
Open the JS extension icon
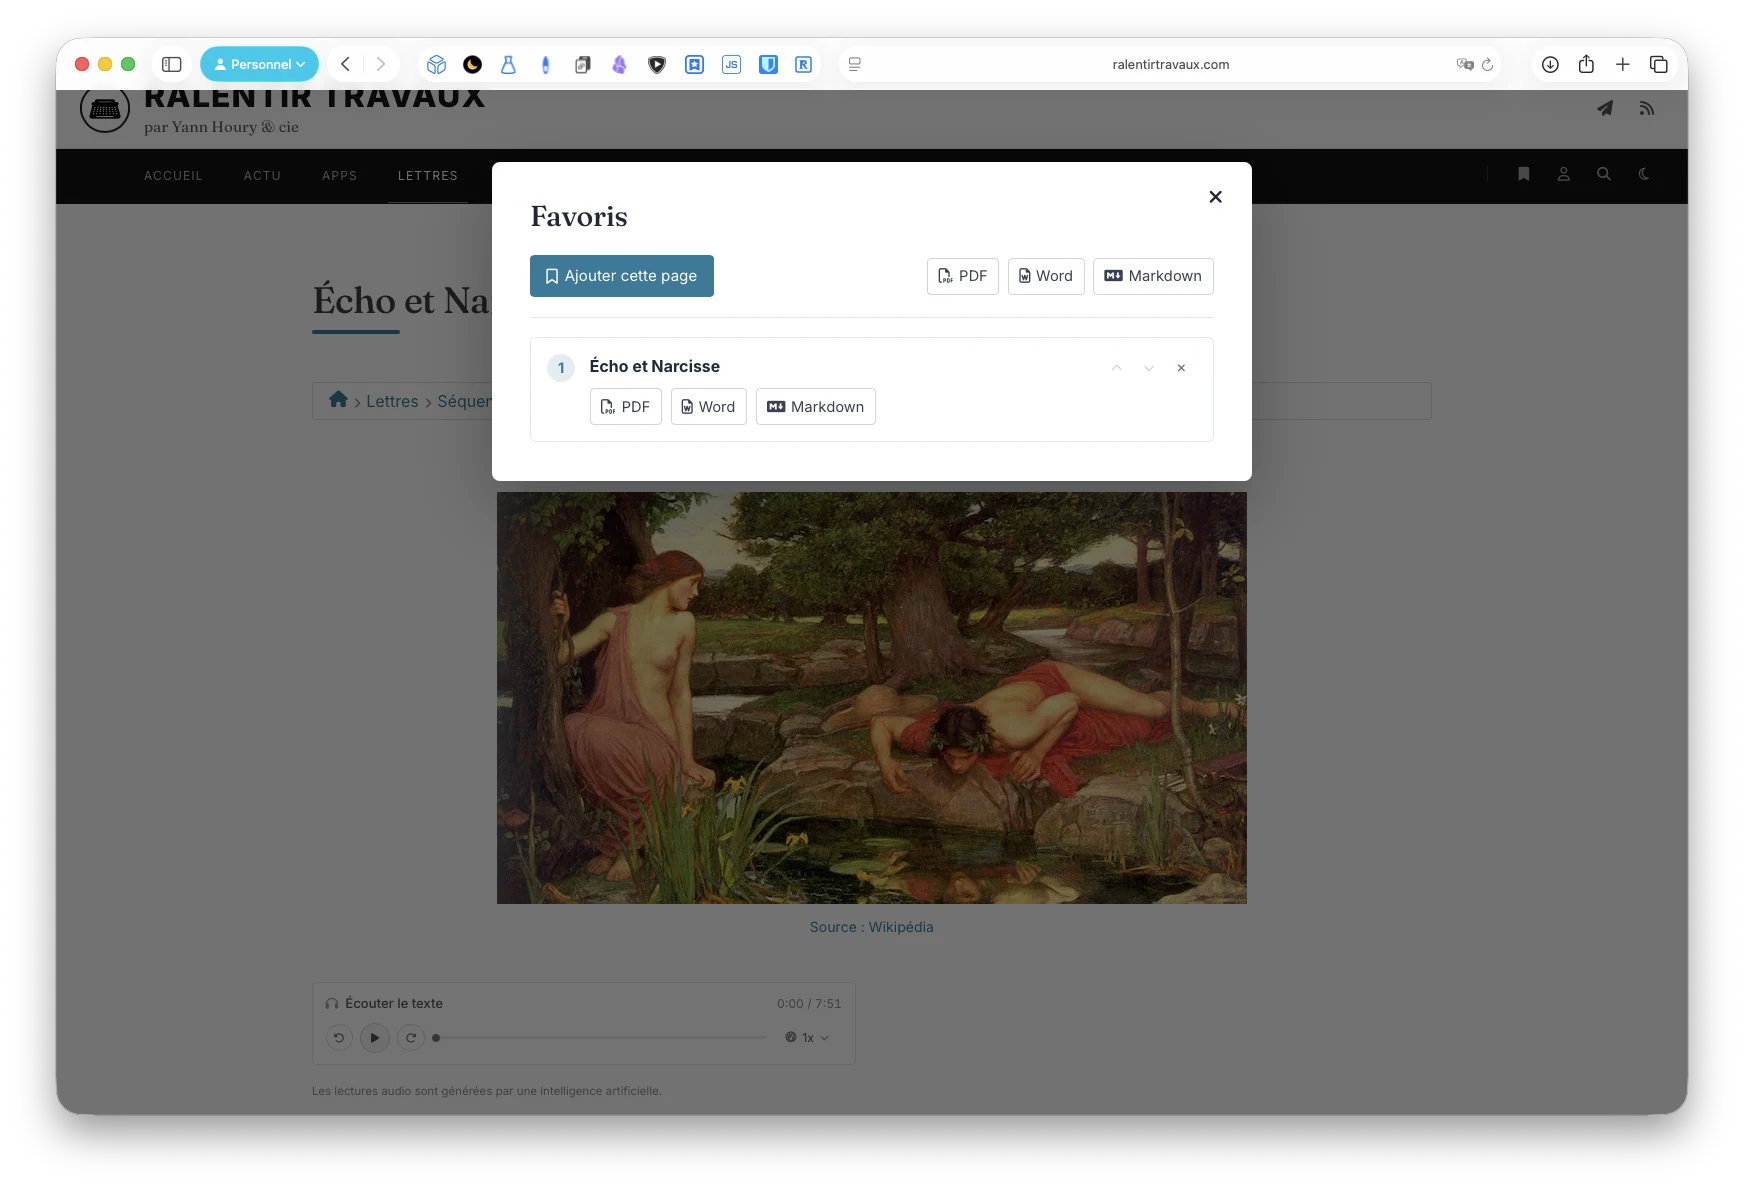coord(731,64)
